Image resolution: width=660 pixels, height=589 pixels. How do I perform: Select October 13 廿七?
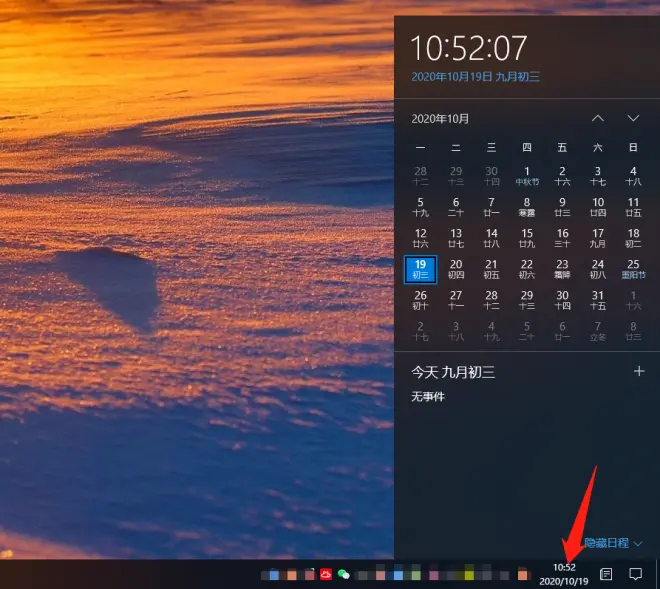coord(456,238)
